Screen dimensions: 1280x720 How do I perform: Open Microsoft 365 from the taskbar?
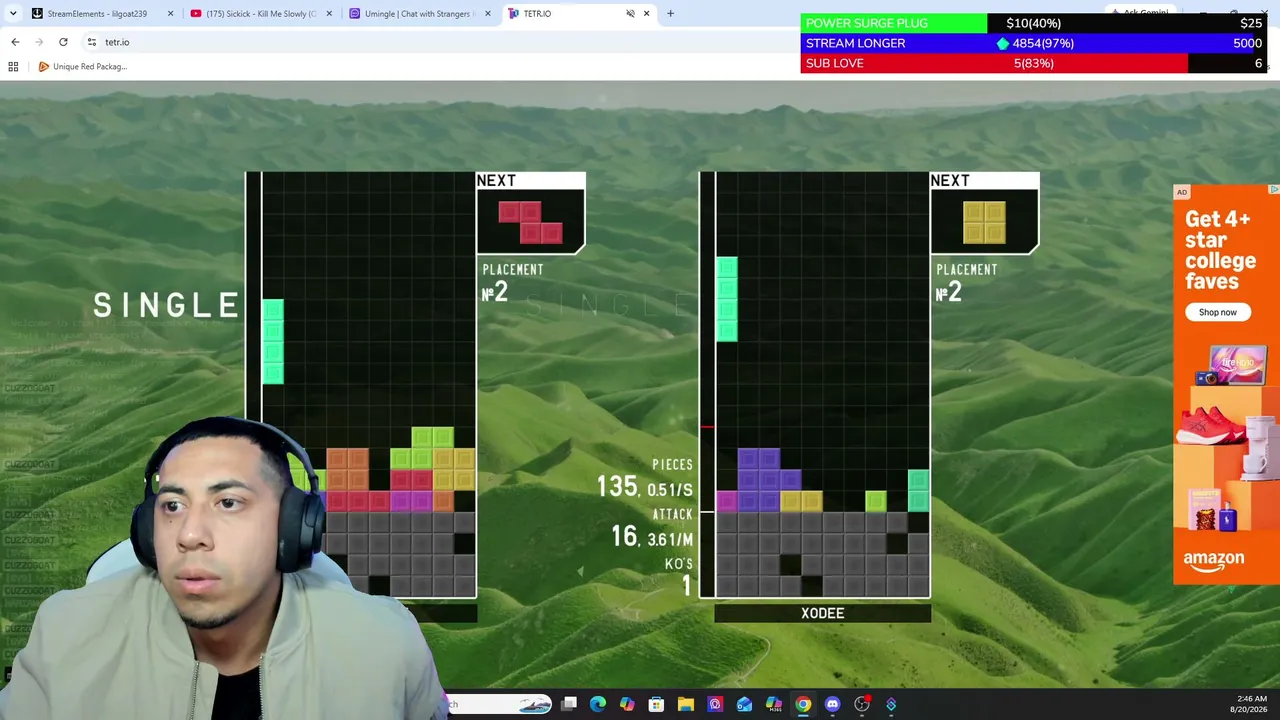pyautogui.click(x=774, y=704)
